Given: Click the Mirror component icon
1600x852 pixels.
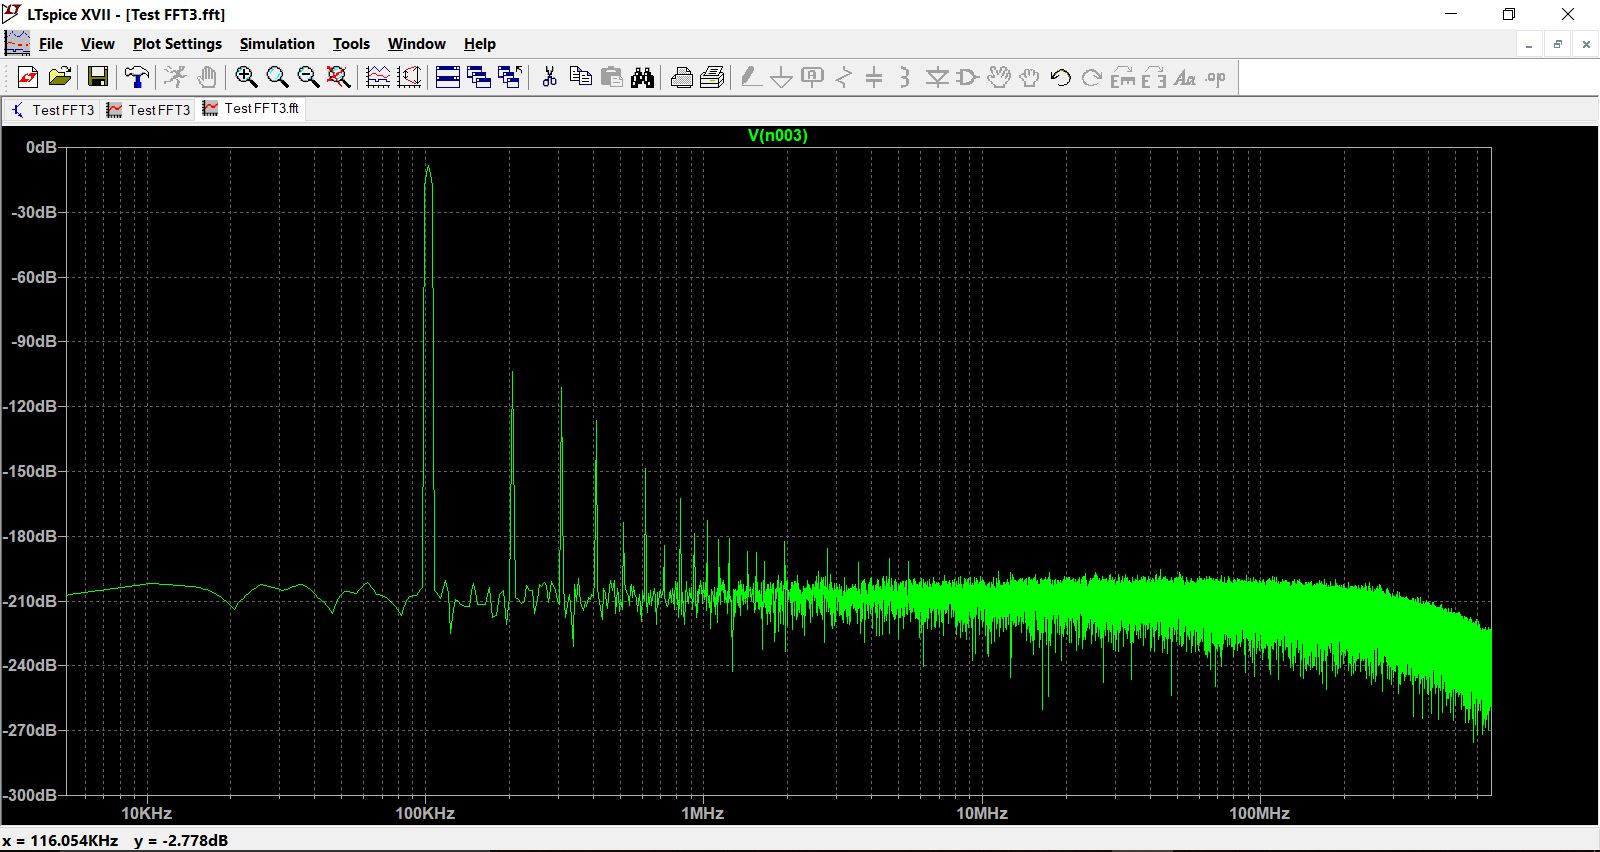Looking at the screenshot, I should [1154, 77].
